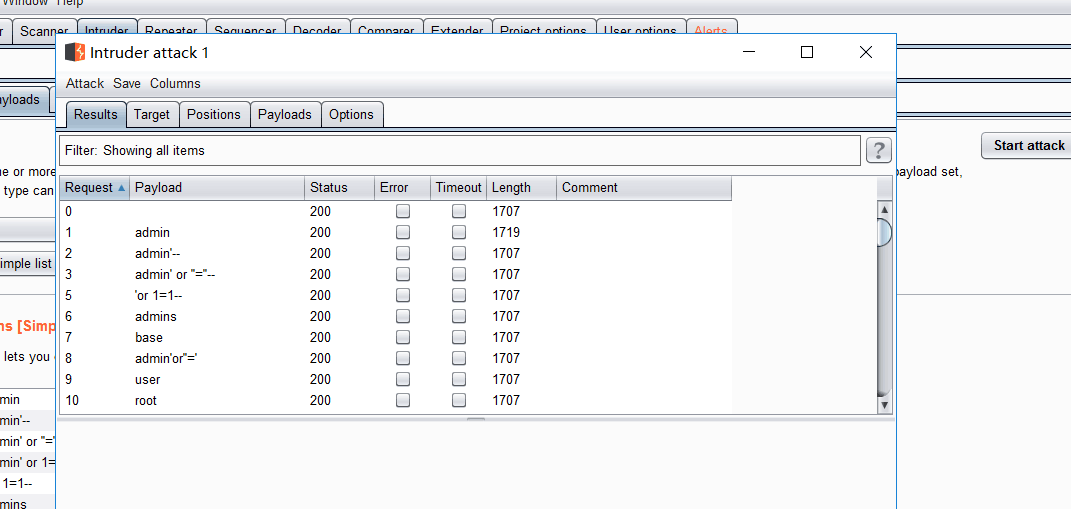Toggle Timeout checkbox for payload admin'--

(x=459, y=253)
